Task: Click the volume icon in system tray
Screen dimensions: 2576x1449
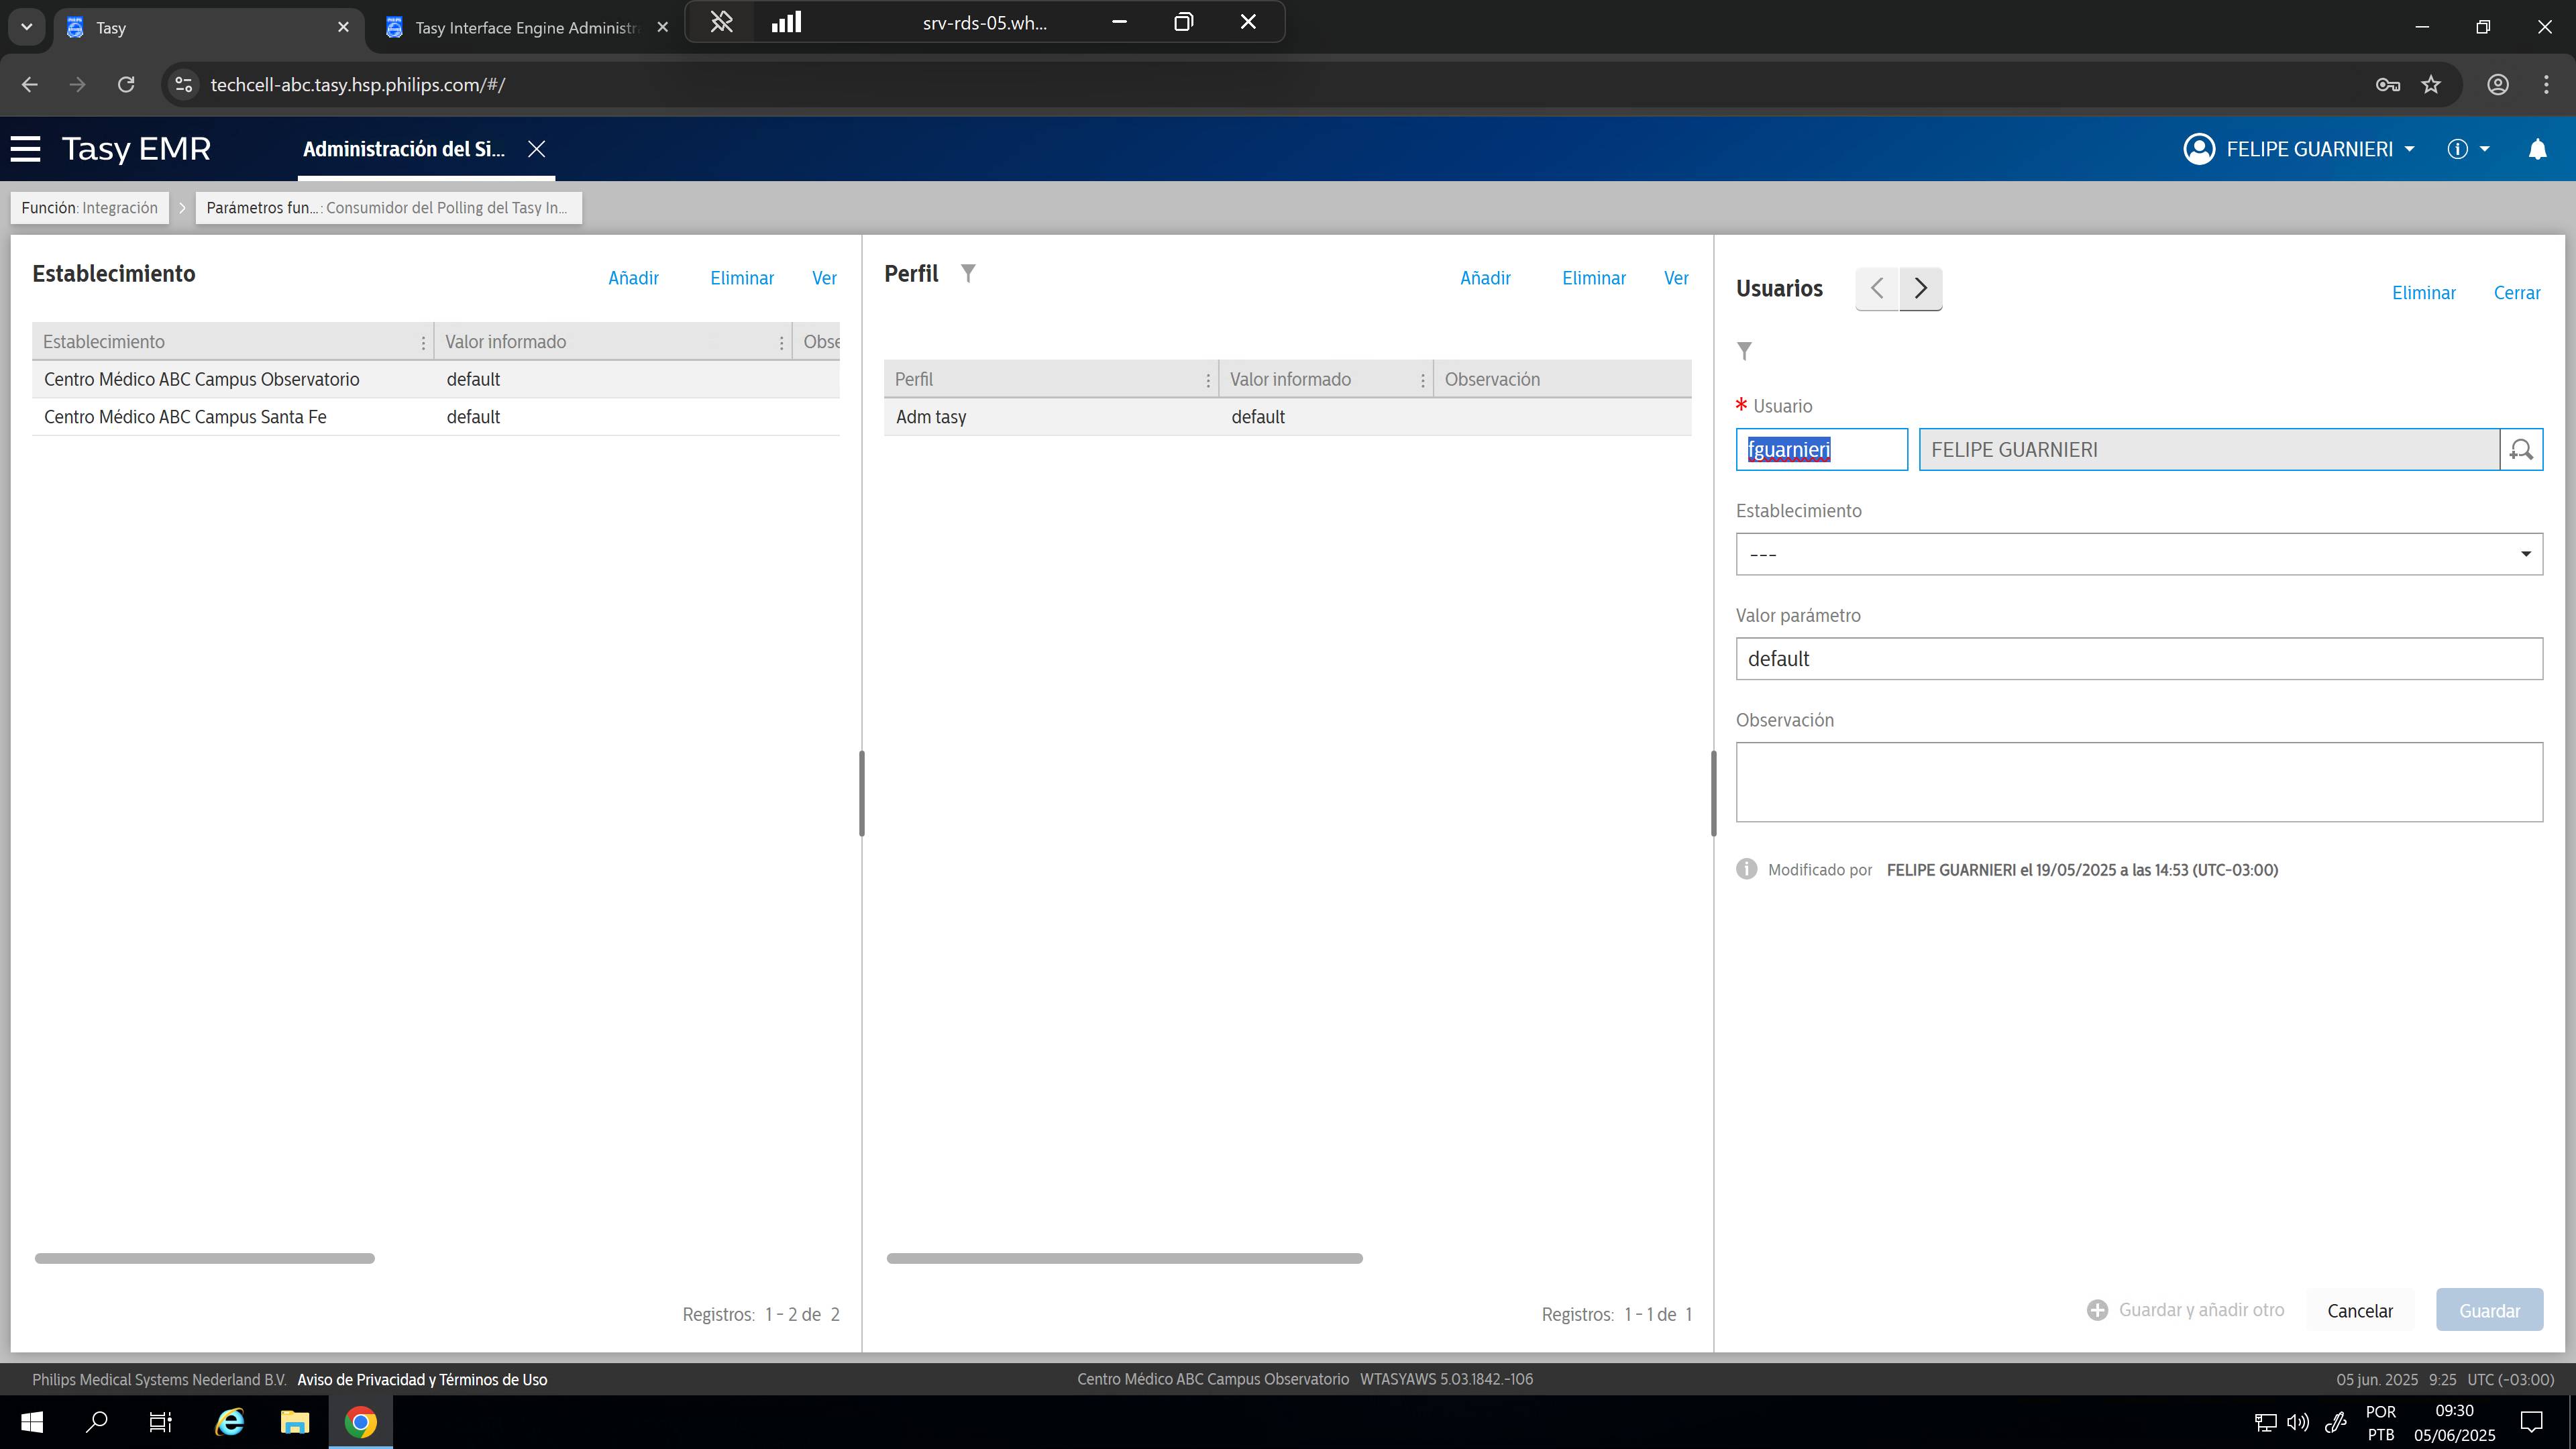Action: click(x=2298, y=1422)
